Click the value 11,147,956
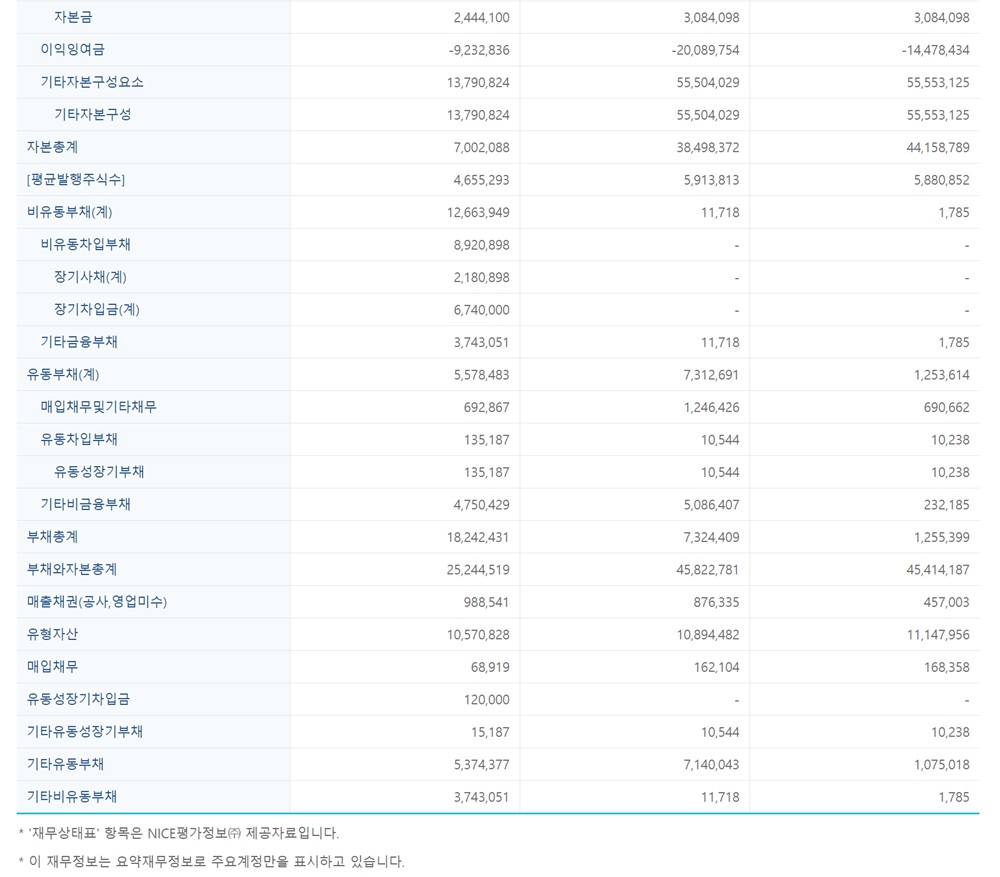Image resolution: width=1000 pixels, height=877 pixels. pyautogui.click(x=938, y=635)
